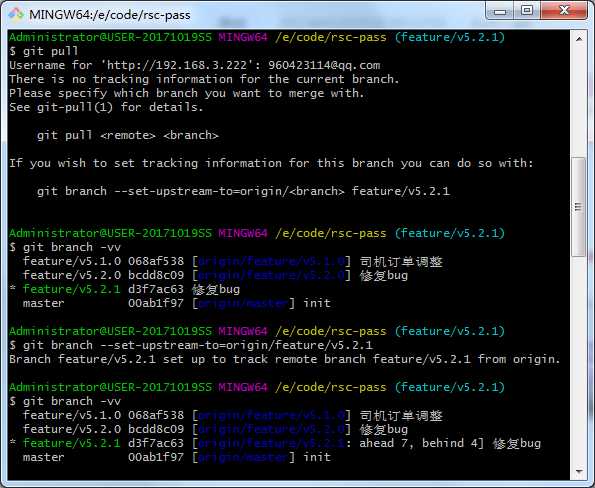Click the QQ email username text
This screenshot has width=595, height=488.
pos(324,65)
